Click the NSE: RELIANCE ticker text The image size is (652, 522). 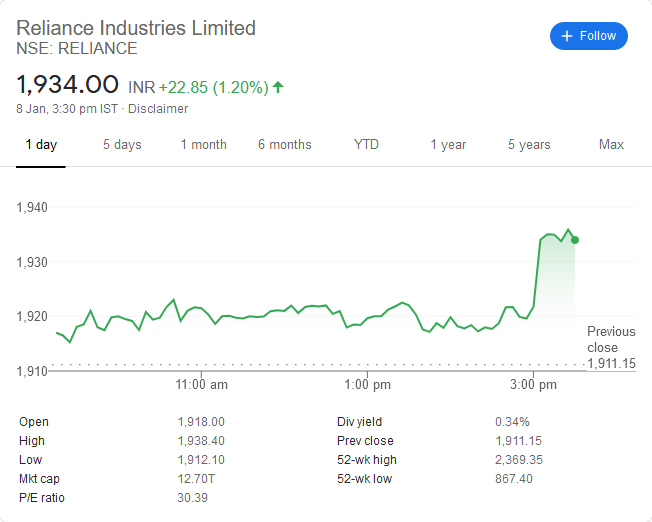click(x=77, y=49)
